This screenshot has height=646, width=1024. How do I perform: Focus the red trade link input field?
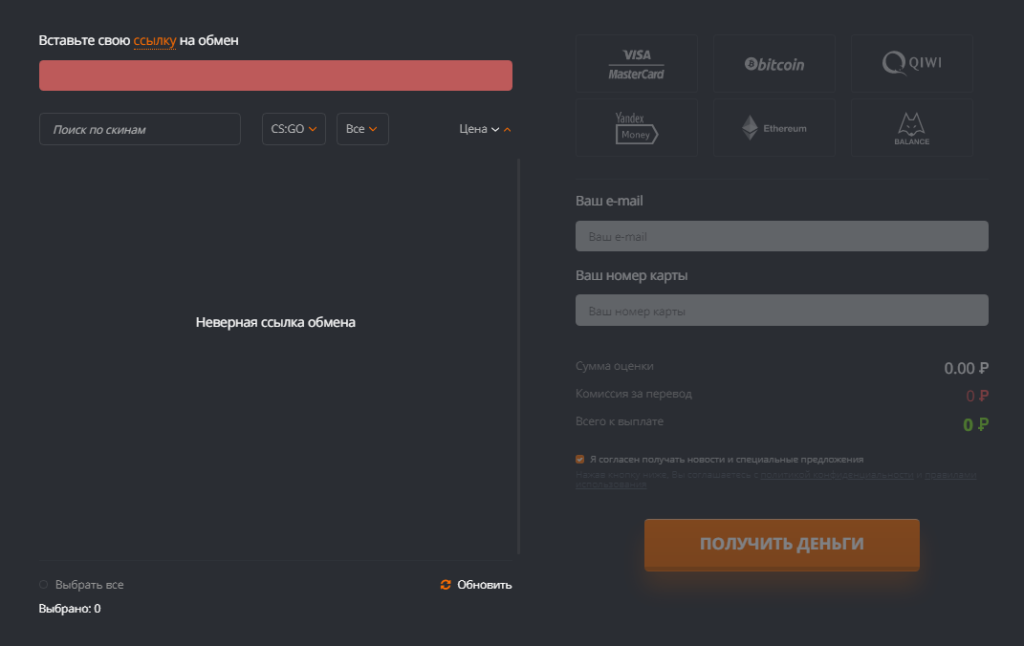click(x=276, y=75)
